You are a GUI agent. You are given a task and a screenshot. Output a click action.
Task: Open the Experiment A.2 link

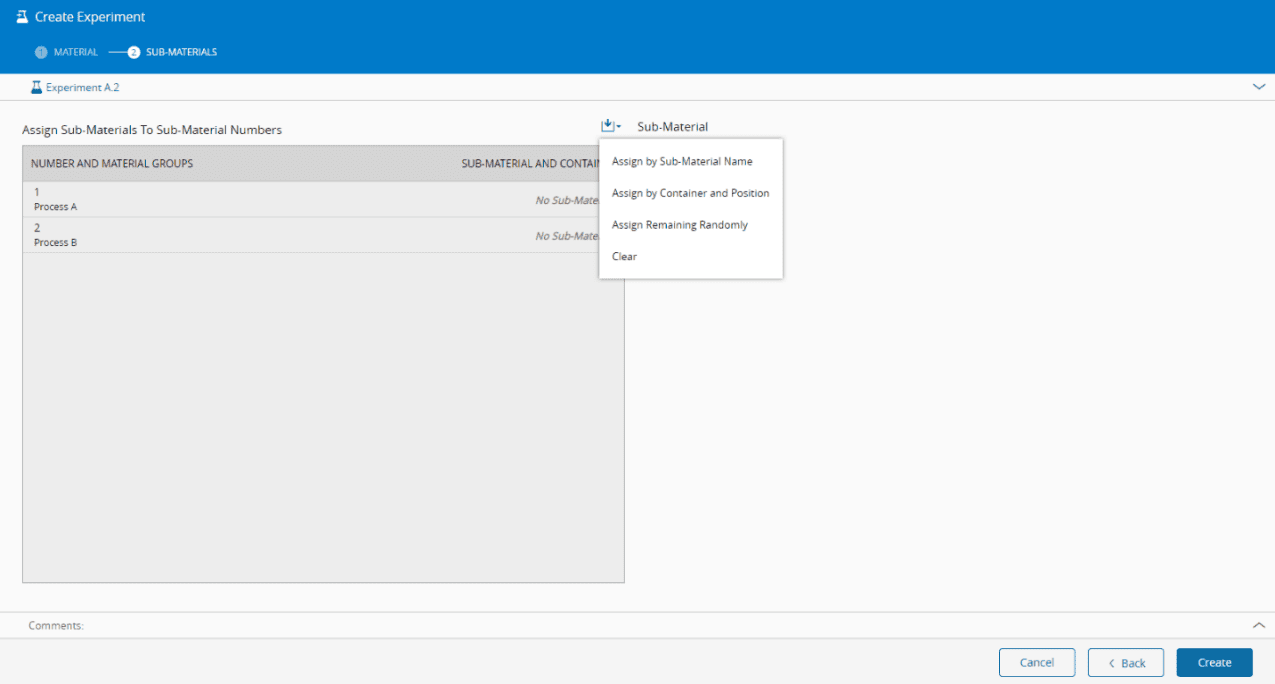tap(82, 88)
